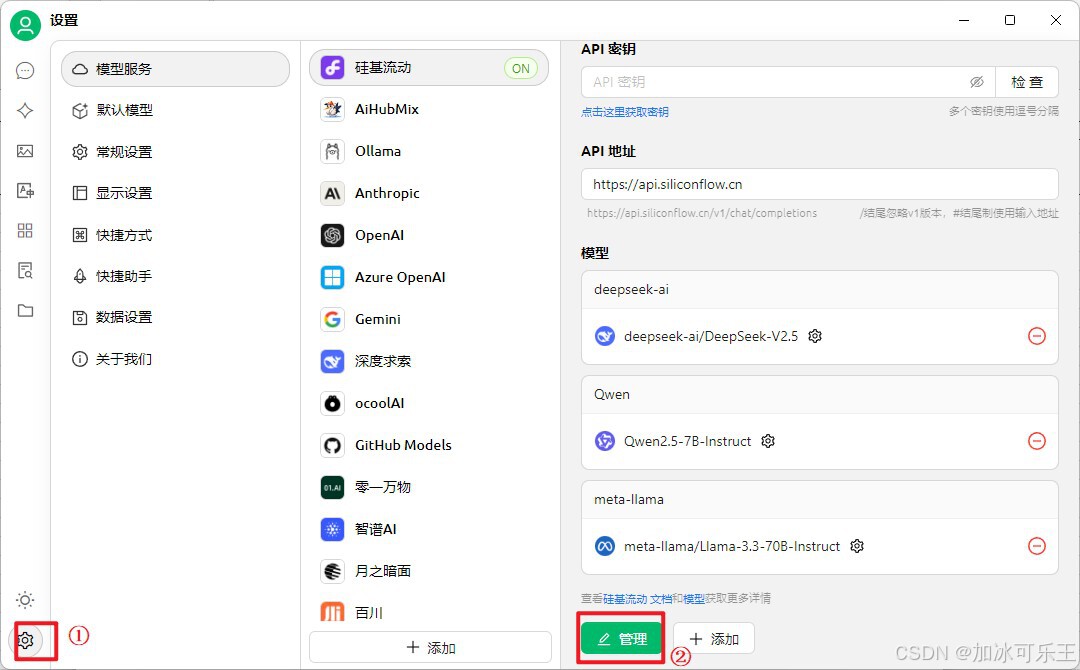Select the ocoolAI provider
This screenshot has width=1080, height=670.
429,403
